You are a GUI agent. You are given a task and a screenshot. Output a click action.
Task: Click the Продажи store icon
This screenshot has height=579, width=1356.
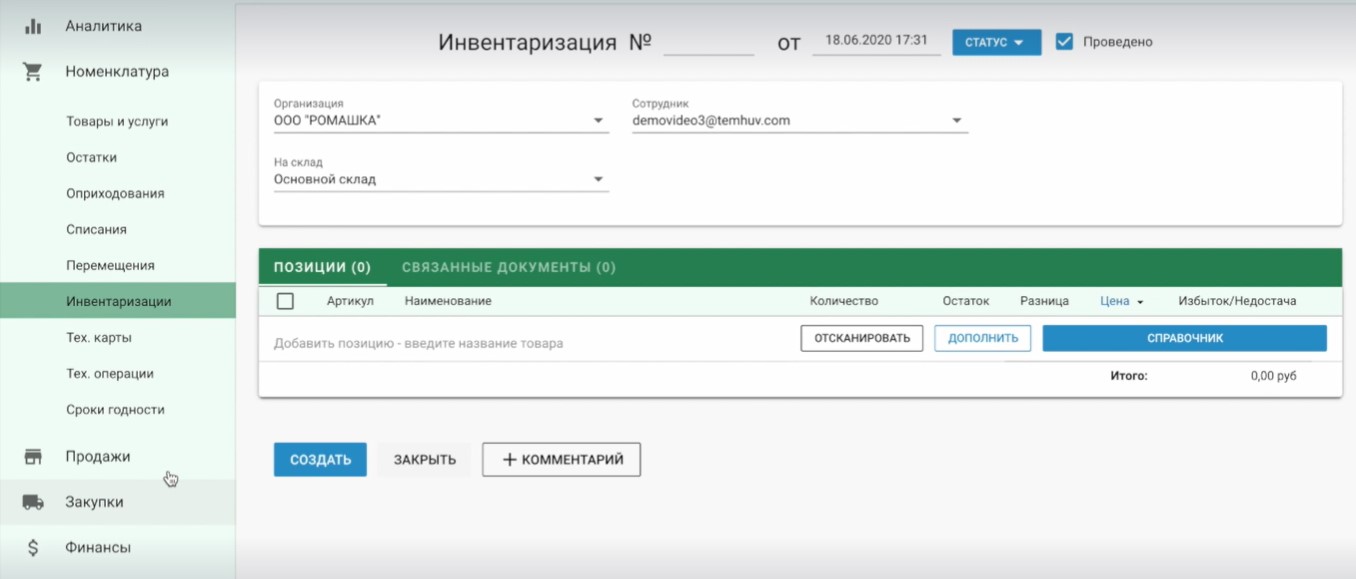pos(33,457)
